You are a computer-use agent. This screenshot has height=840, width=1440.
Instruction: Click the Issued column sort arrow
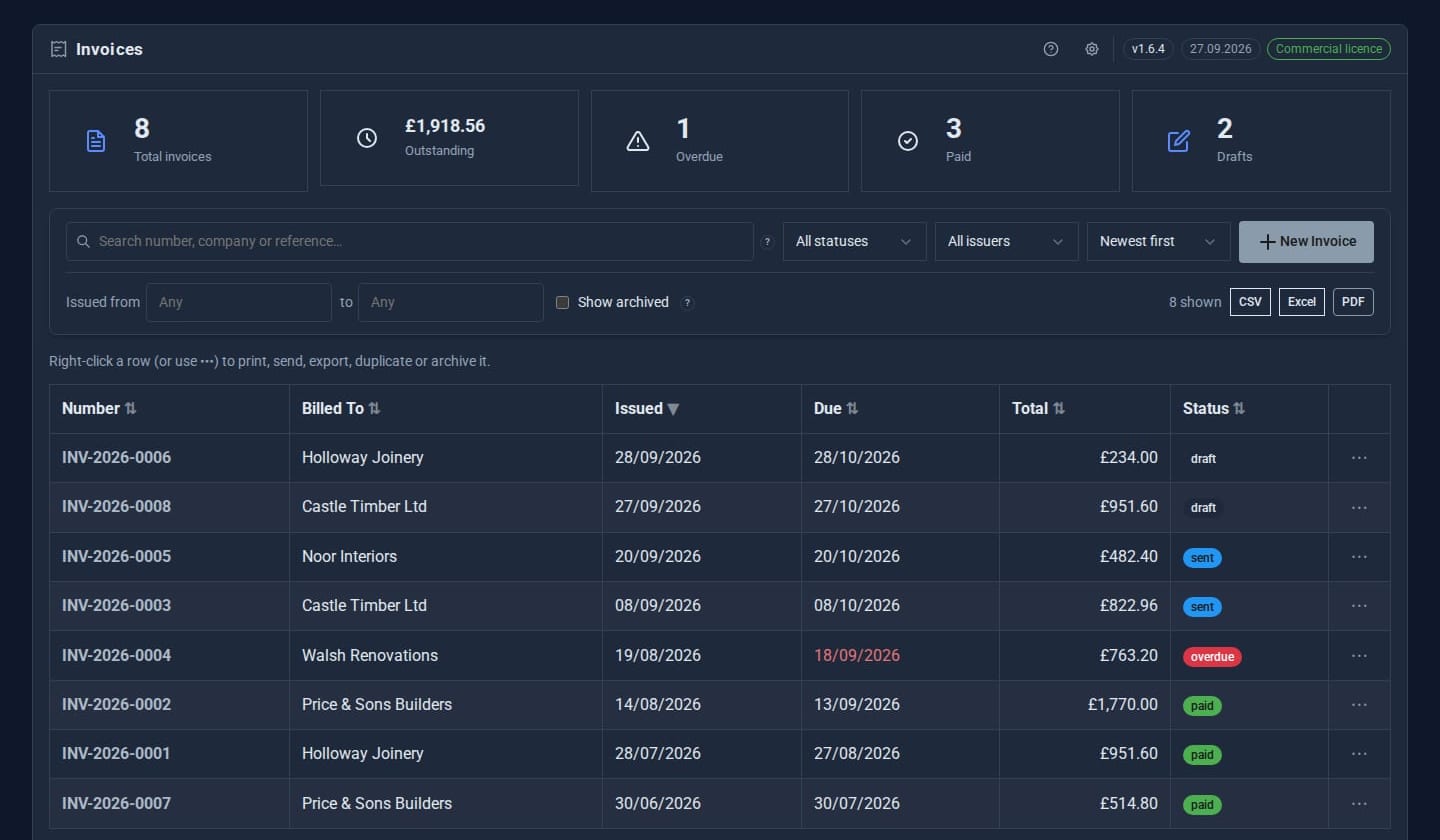[x=673, y=409]
